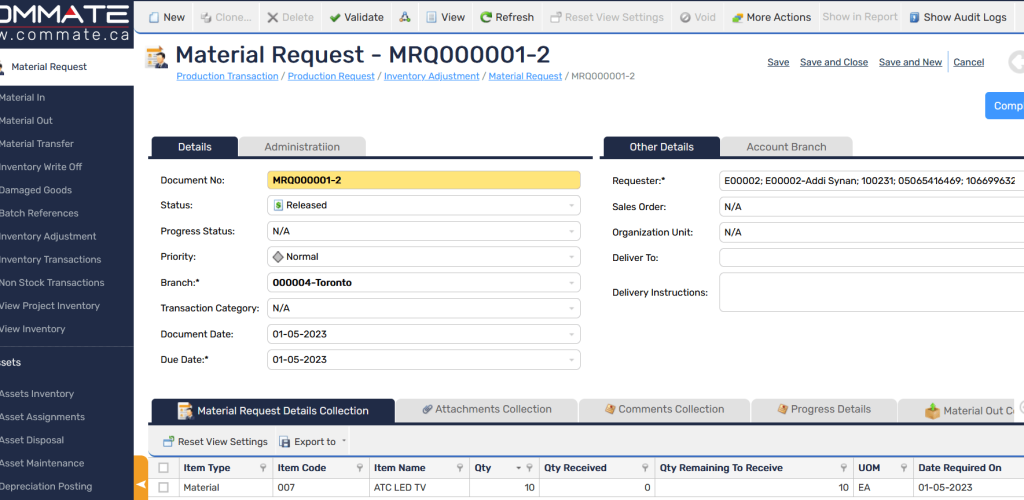Click the Validate checkmark toolbar button
1024x500 pixels.
click(x=357, y=18)
